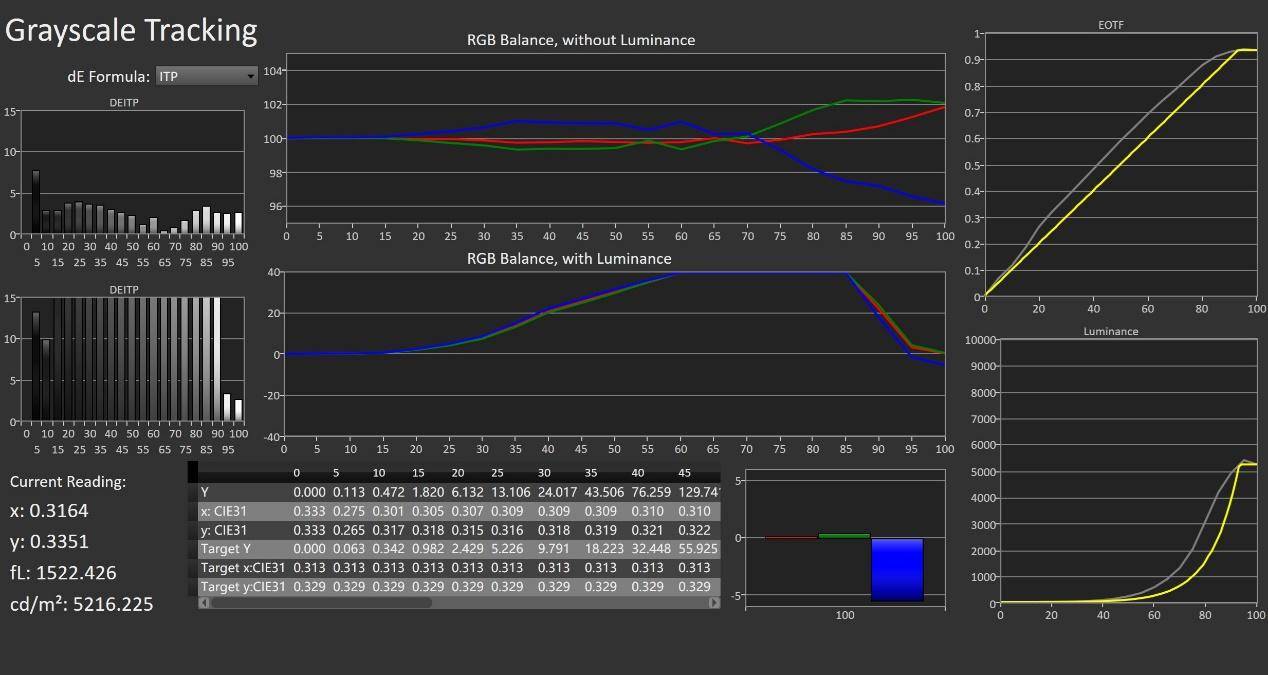1268x675 pixels.
Task: Click the 45 column header in table
Action: tap(685, 473)
